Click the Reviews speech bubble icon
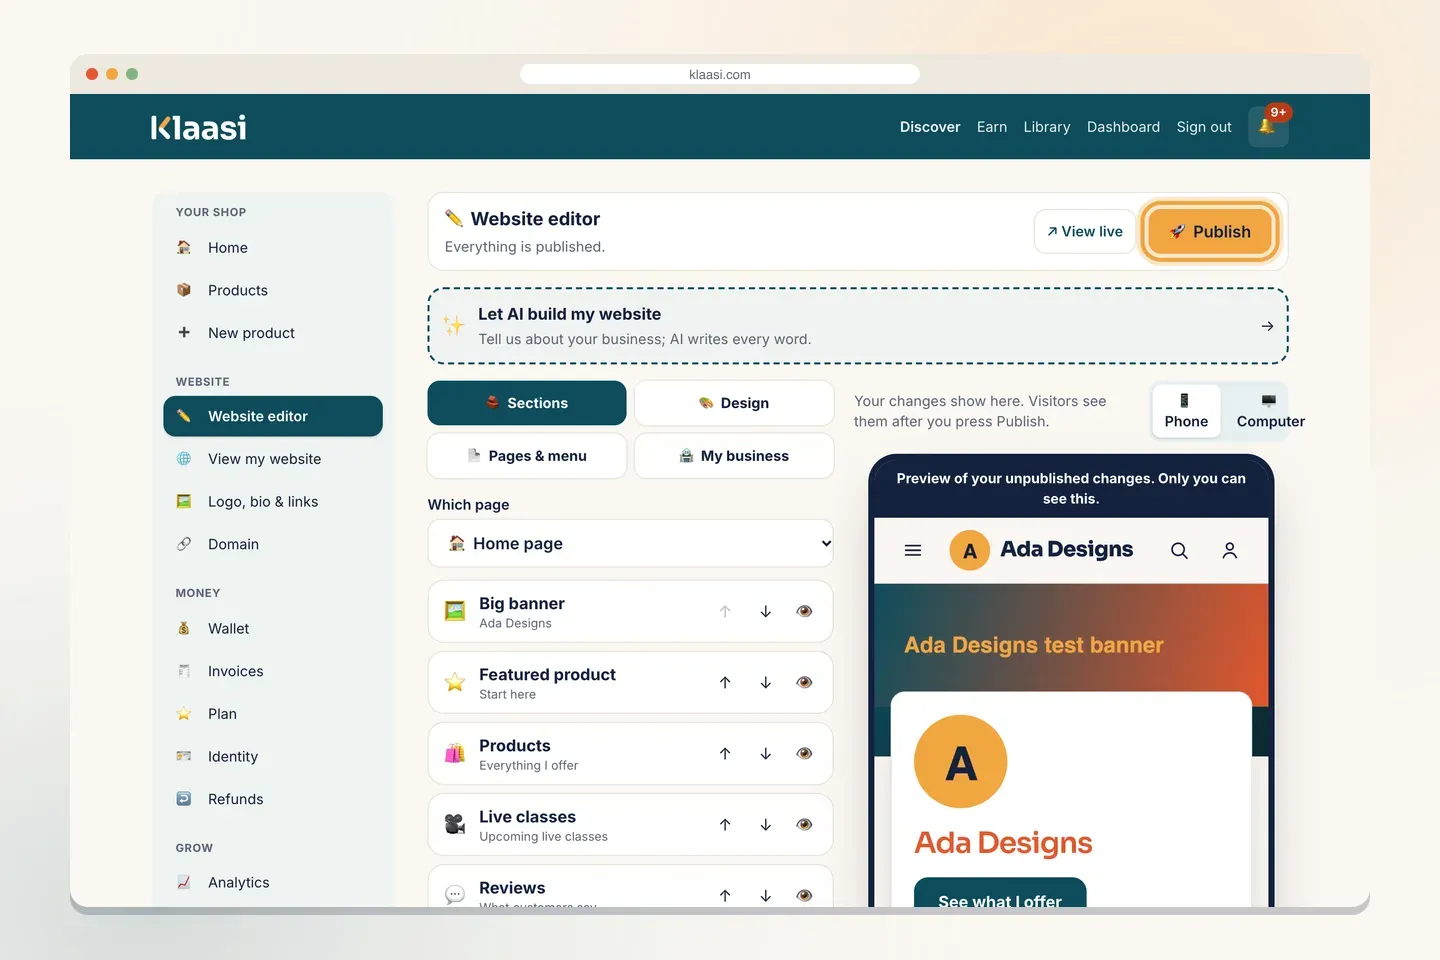 click(x=455, y=894)
